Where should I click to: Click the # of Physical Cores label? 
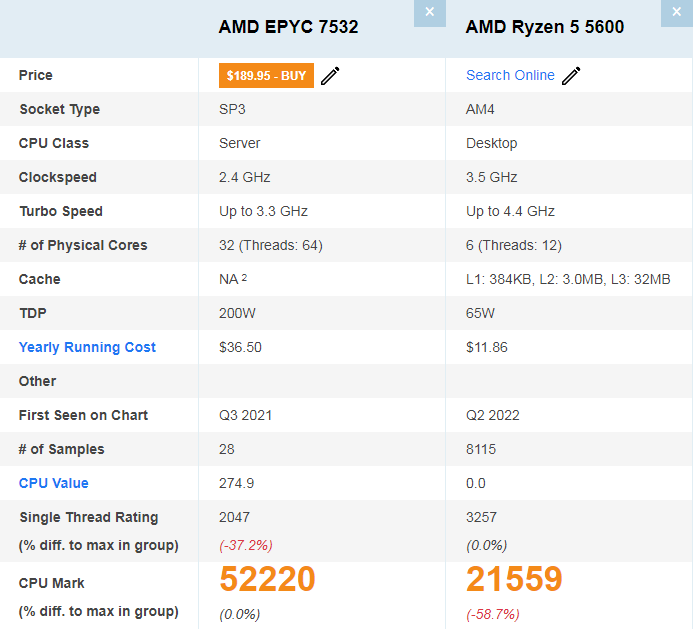point(83,245)
